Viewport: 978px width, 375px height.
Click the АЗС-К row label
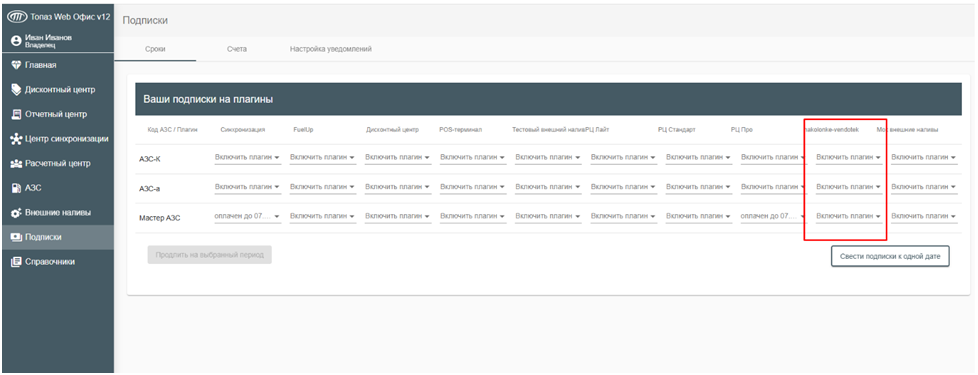click(149, 159)
